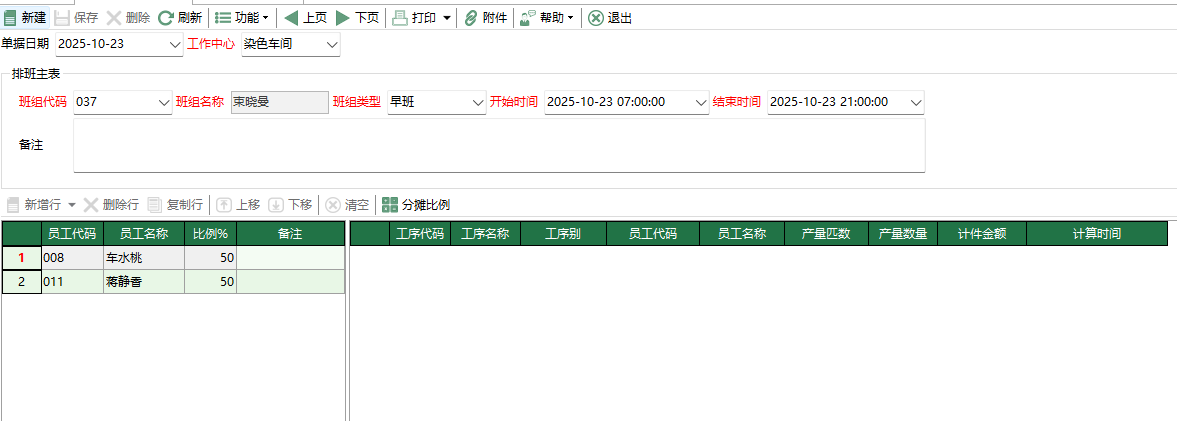Viewport: 1177px width, 421px height.
Task: Click the 上移 (Move up) icon
Action: pos(224,204)
